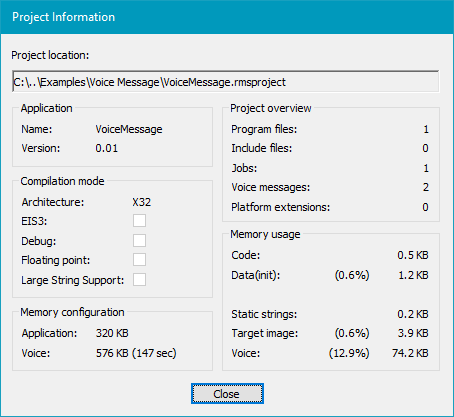
Task: Toggle the Debug checkbox
Action: [139, 240]
